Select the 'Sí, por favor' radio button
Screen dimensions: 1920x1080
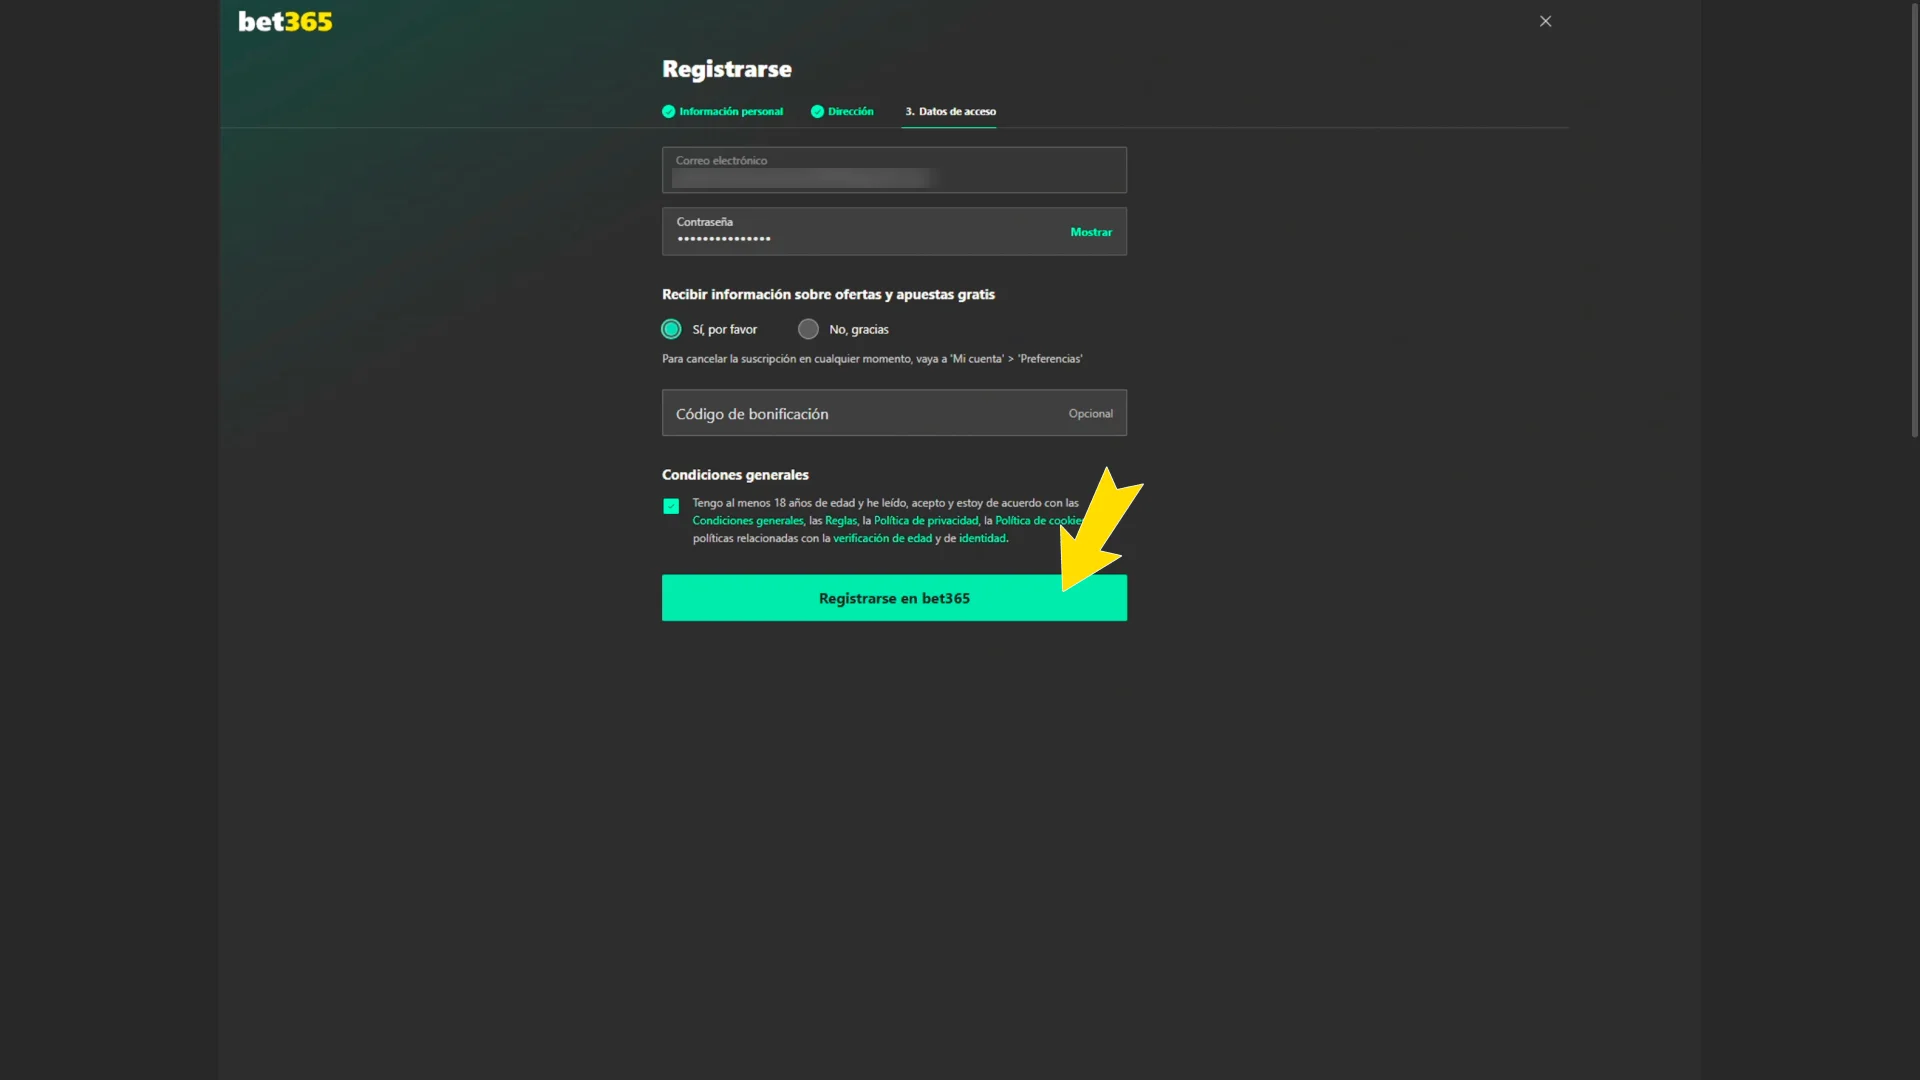(671, 328)
